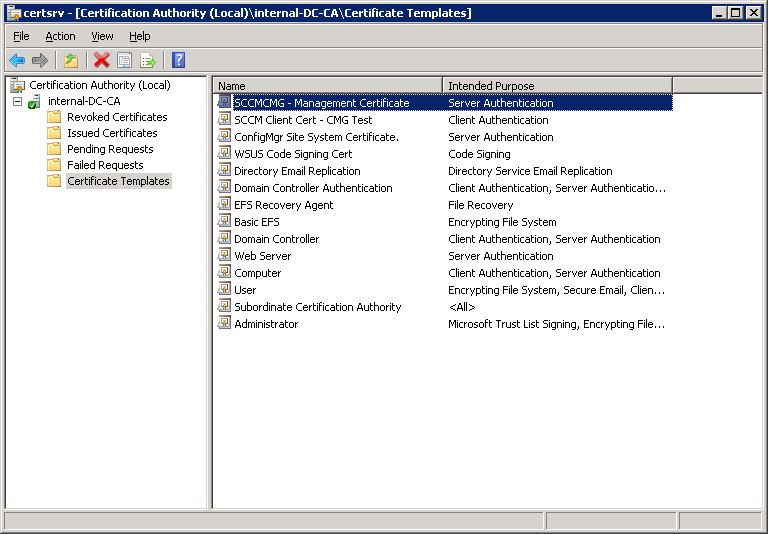Click the User template icon
This screenshot has width=768, height=534.
click(x=224, y=289)
